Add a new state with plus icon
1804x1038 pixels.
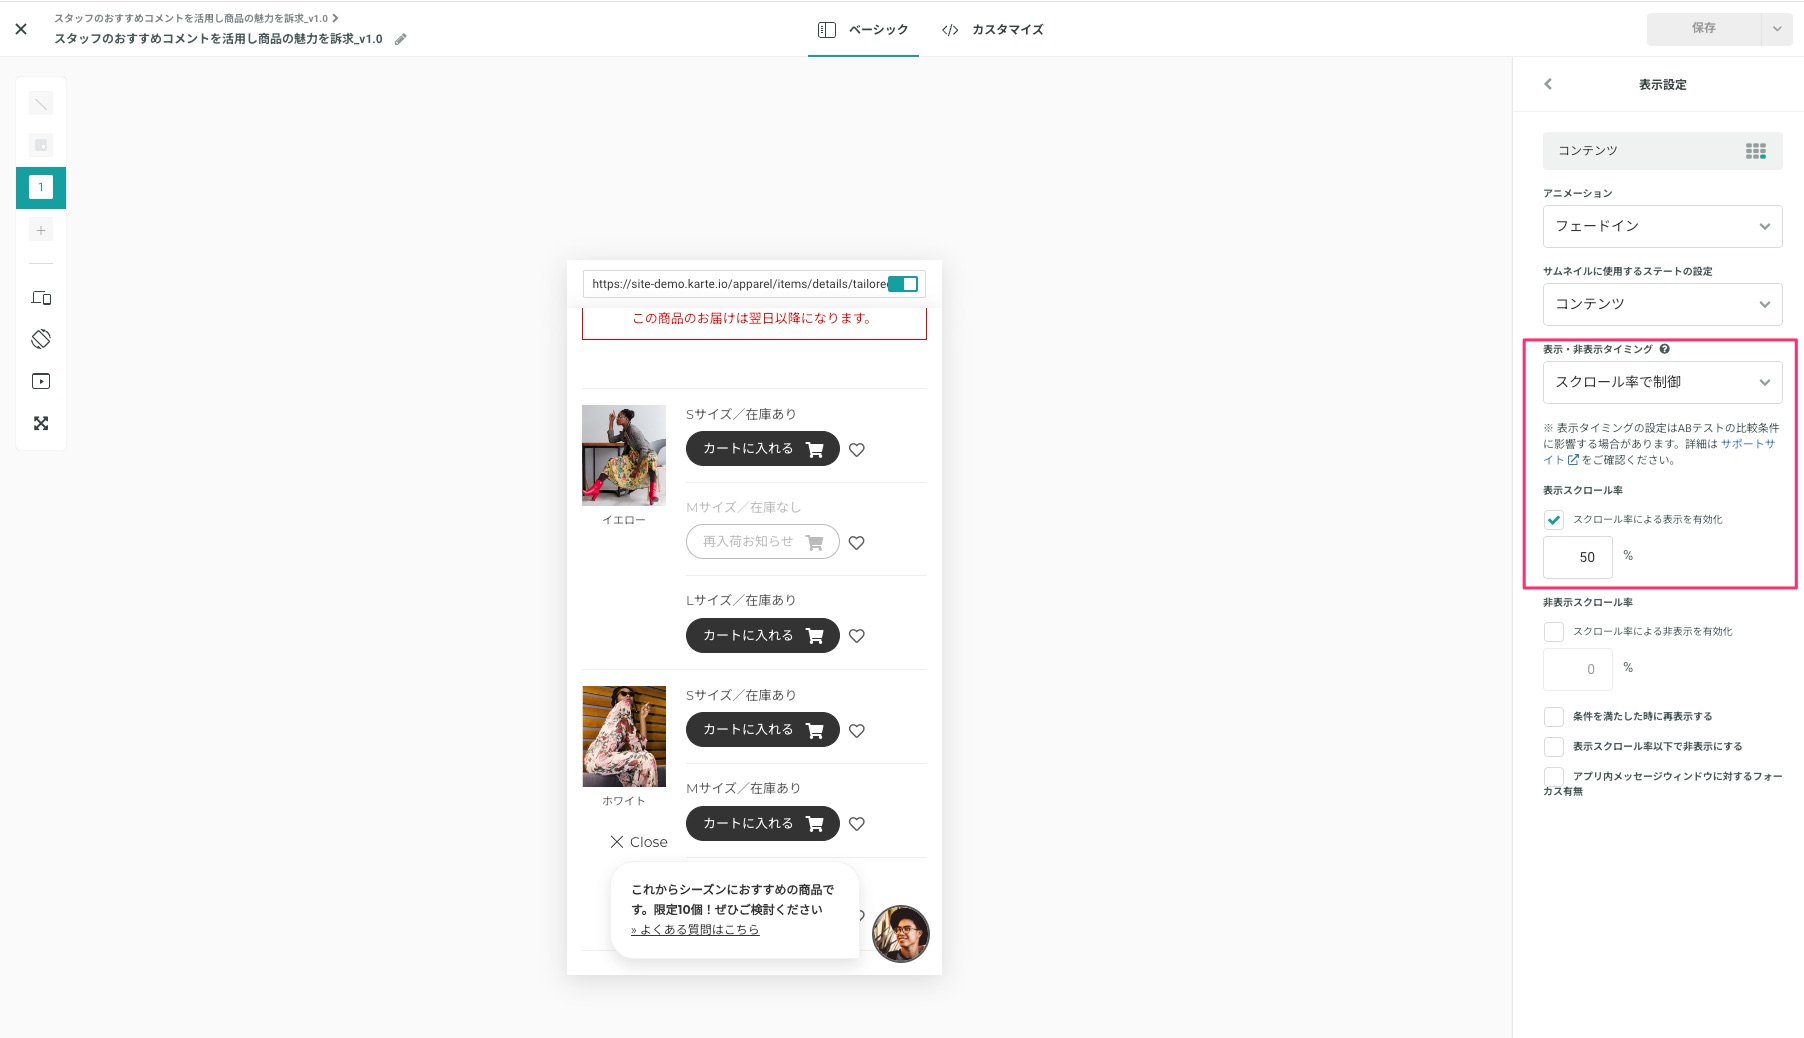coord(41,230)
